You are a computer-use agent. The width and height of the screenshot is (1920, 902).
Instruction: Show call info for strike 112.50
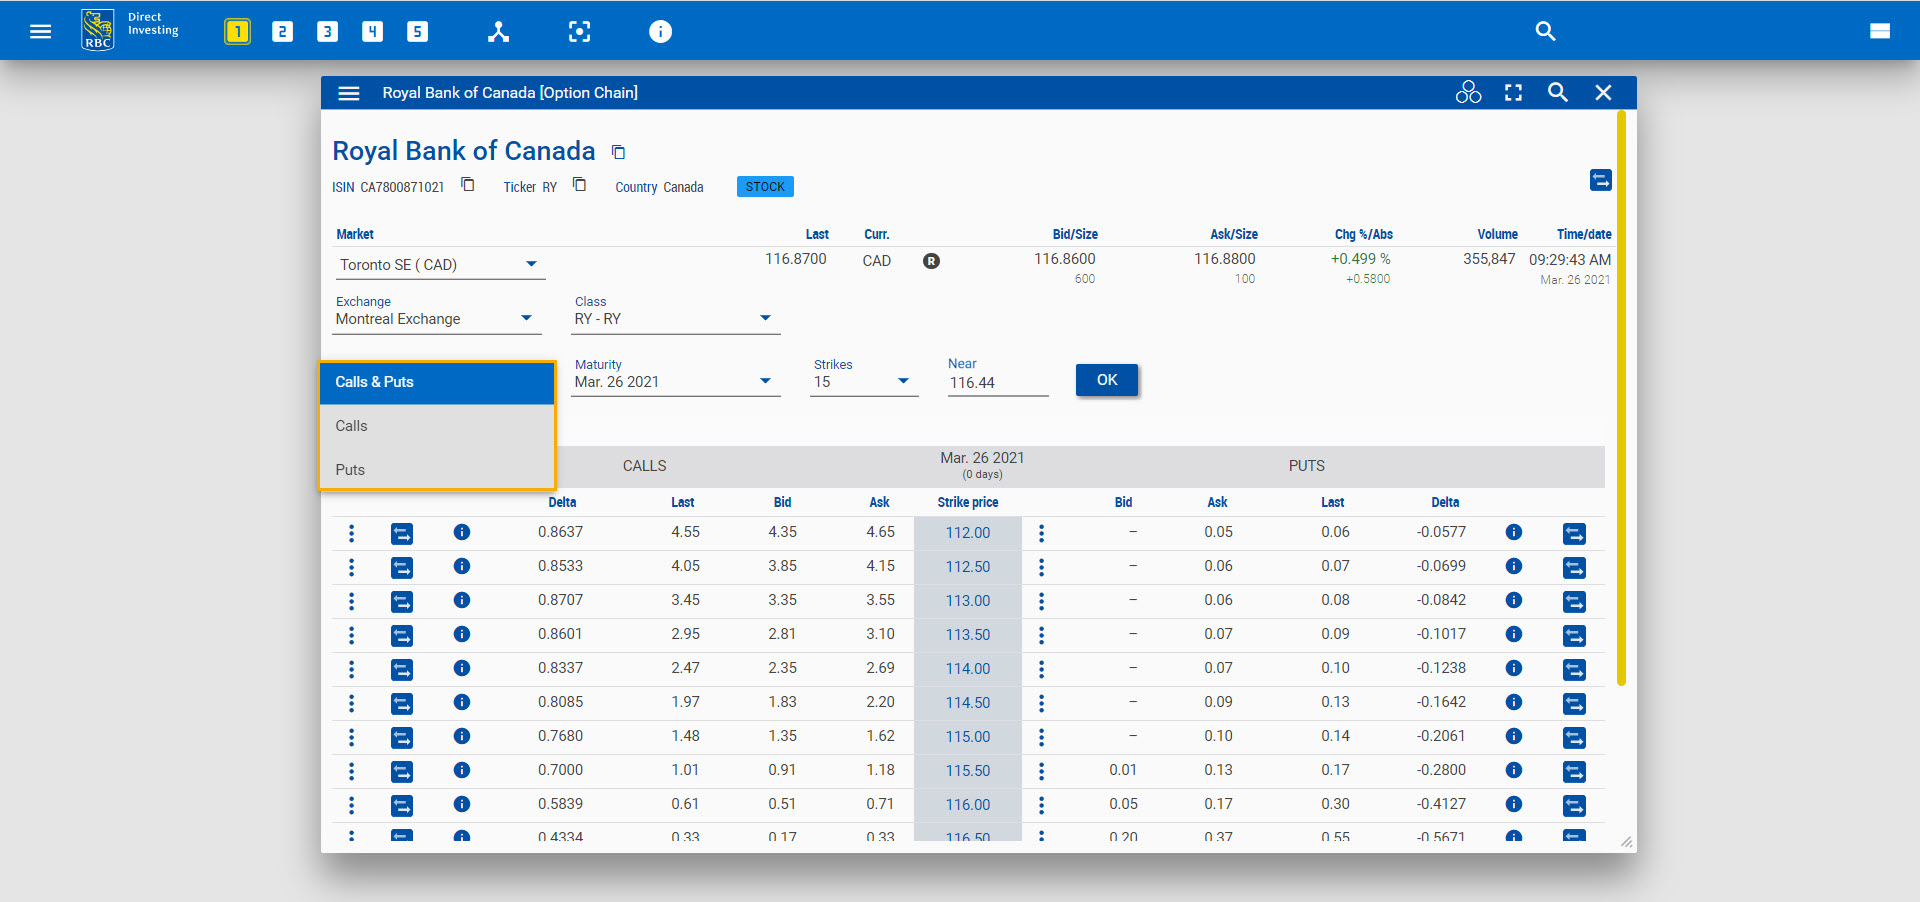[x=462, y=566]
